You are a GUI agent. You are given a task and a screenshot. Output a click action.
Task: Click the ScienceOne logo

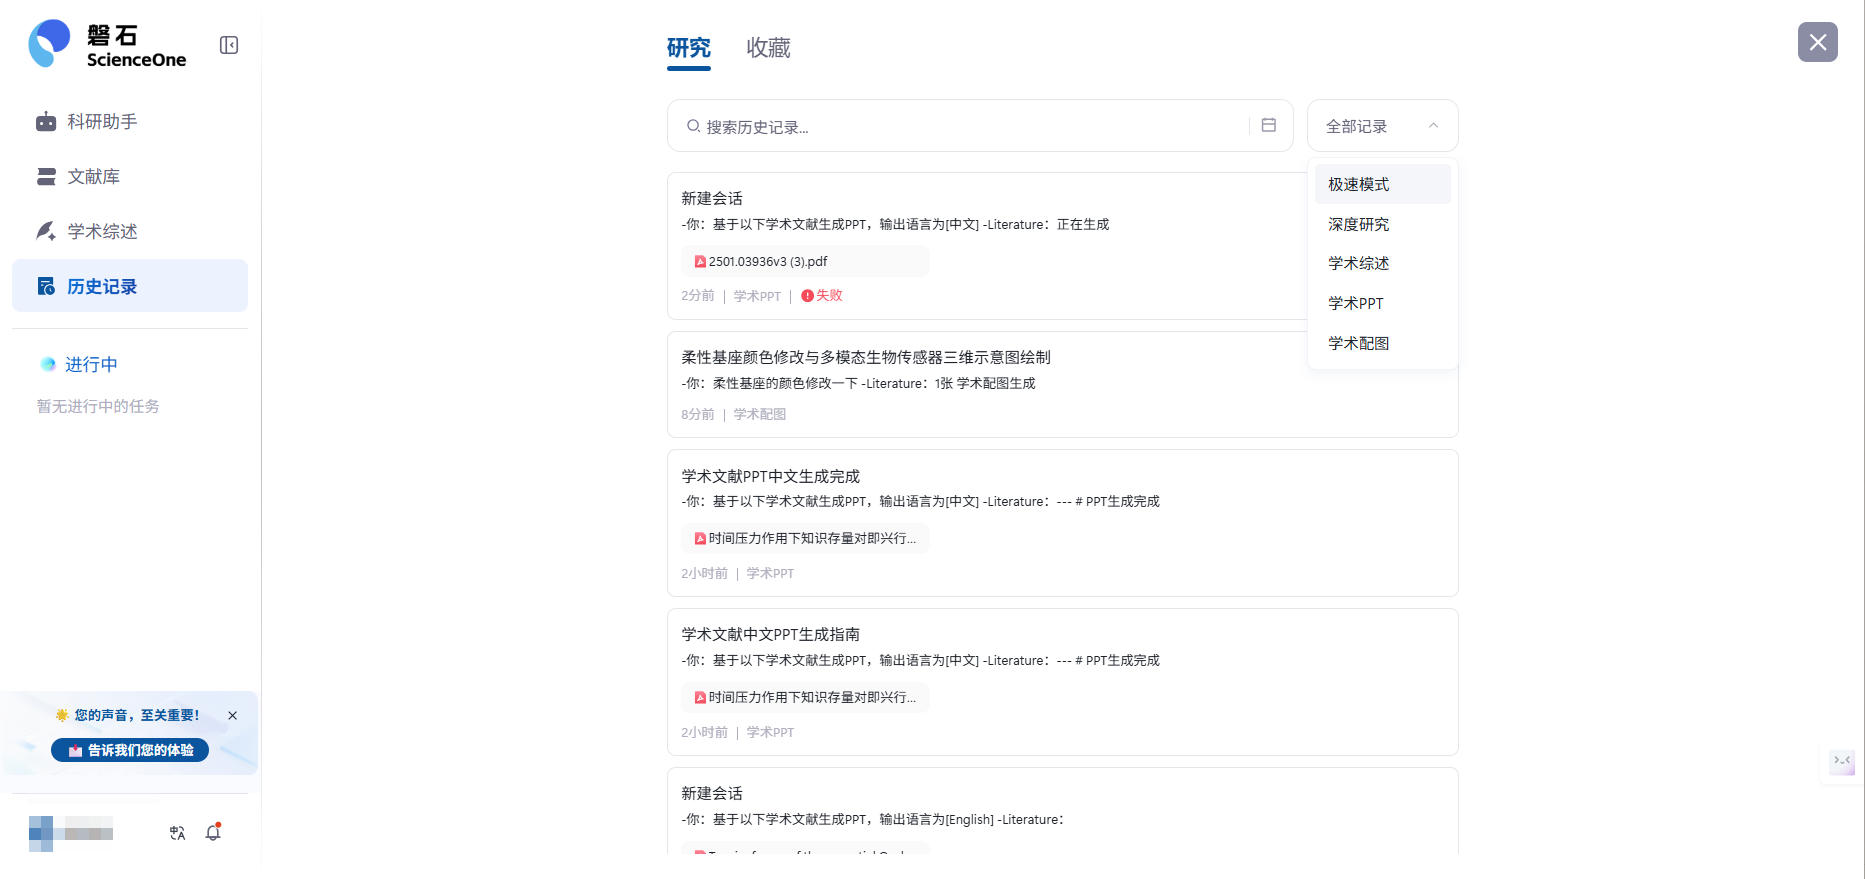coord(107,45)
